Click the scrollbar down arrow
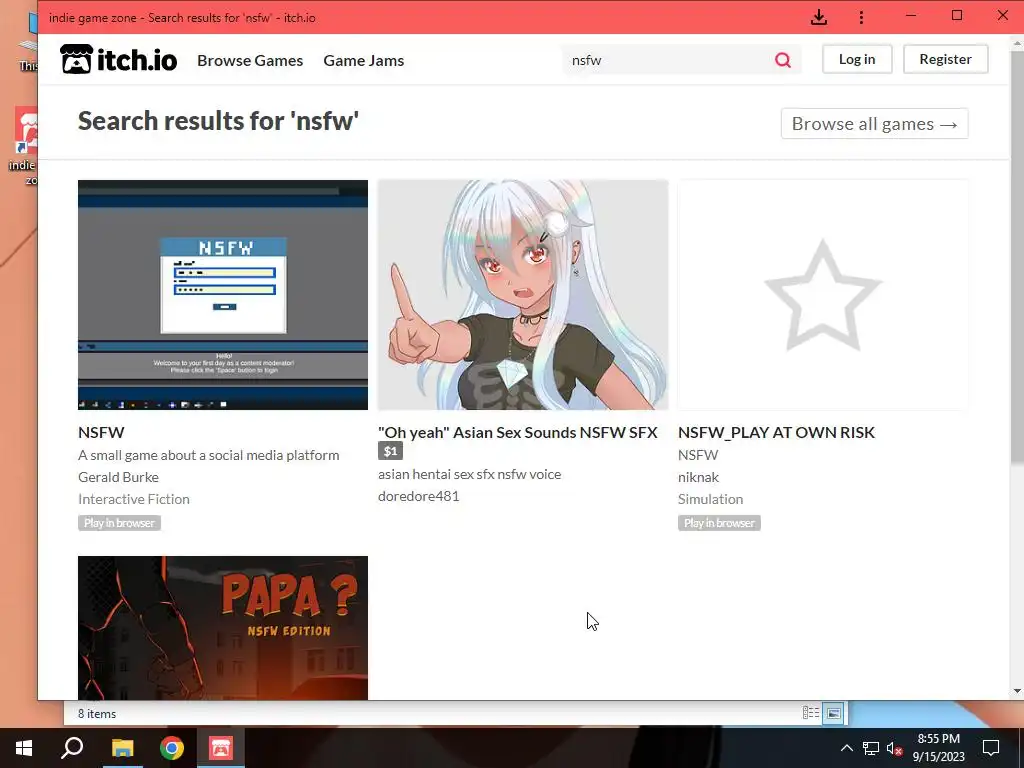The image size is (1024, 768). (1017, 691)
